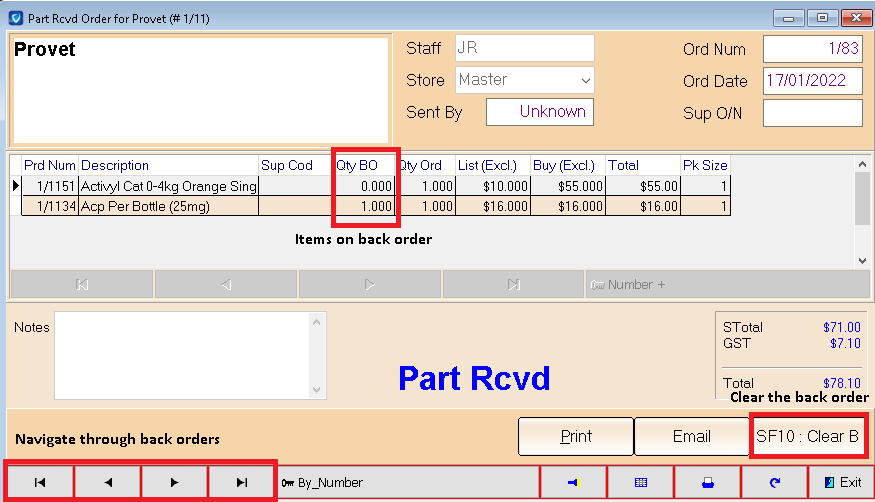This screenshot has height=502, width=875.
Task: Click the Buy (Excl.) column header
Action: point(568,166)
